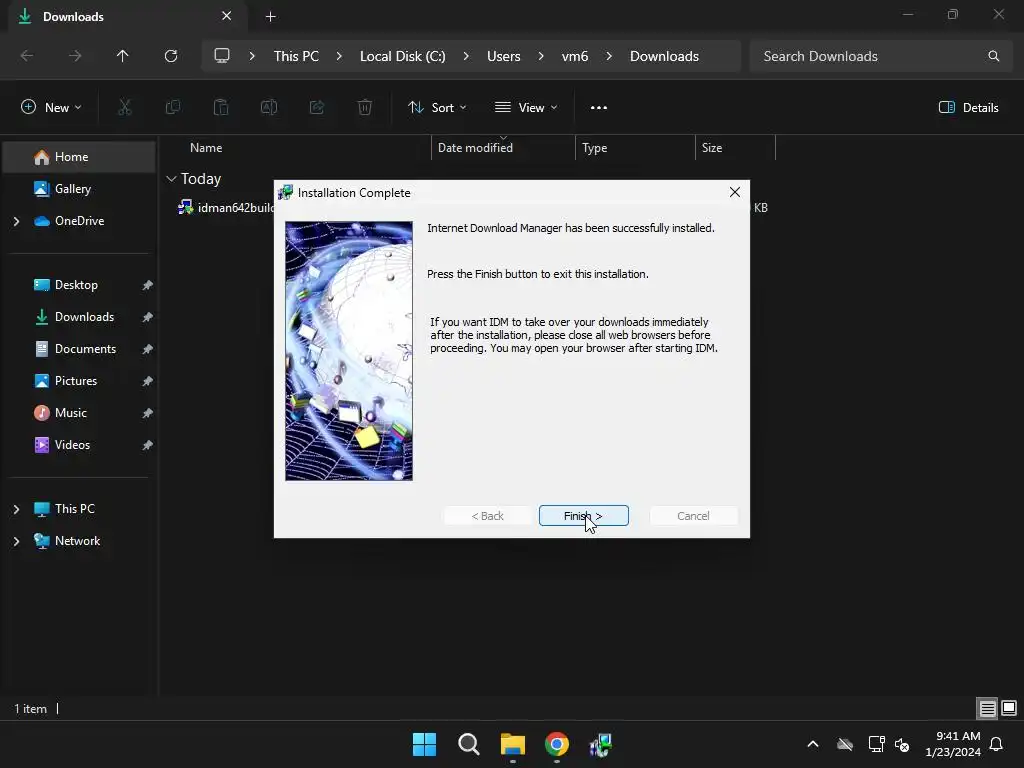Open the View dropdown menu
Viewport: 1024px width, 768px height.
pos(526,107)
